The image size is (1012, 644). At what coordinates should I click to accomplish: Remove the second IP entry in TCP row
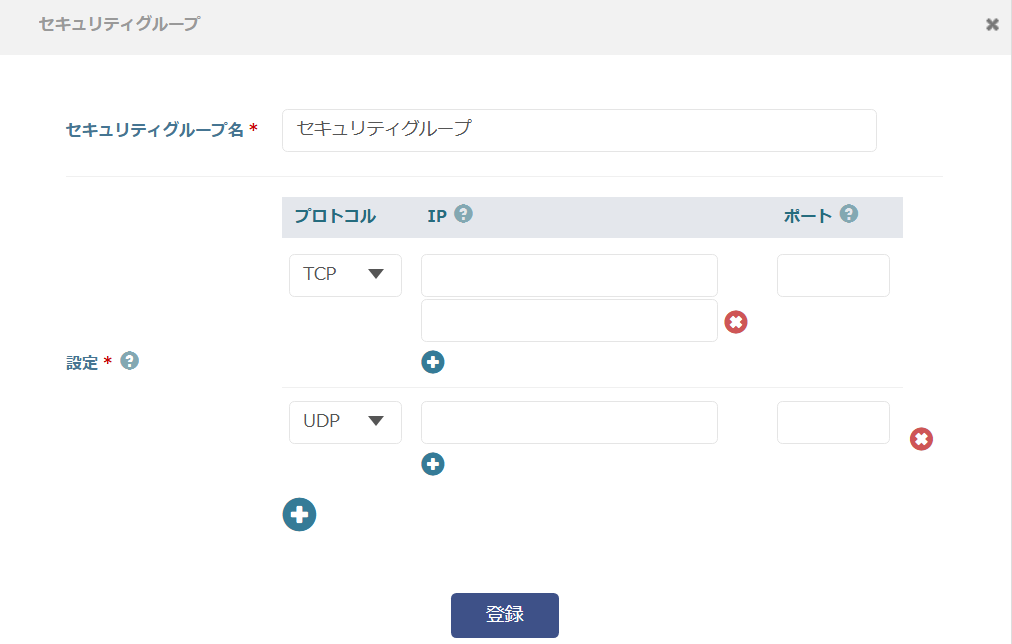(x=736, y=322)
